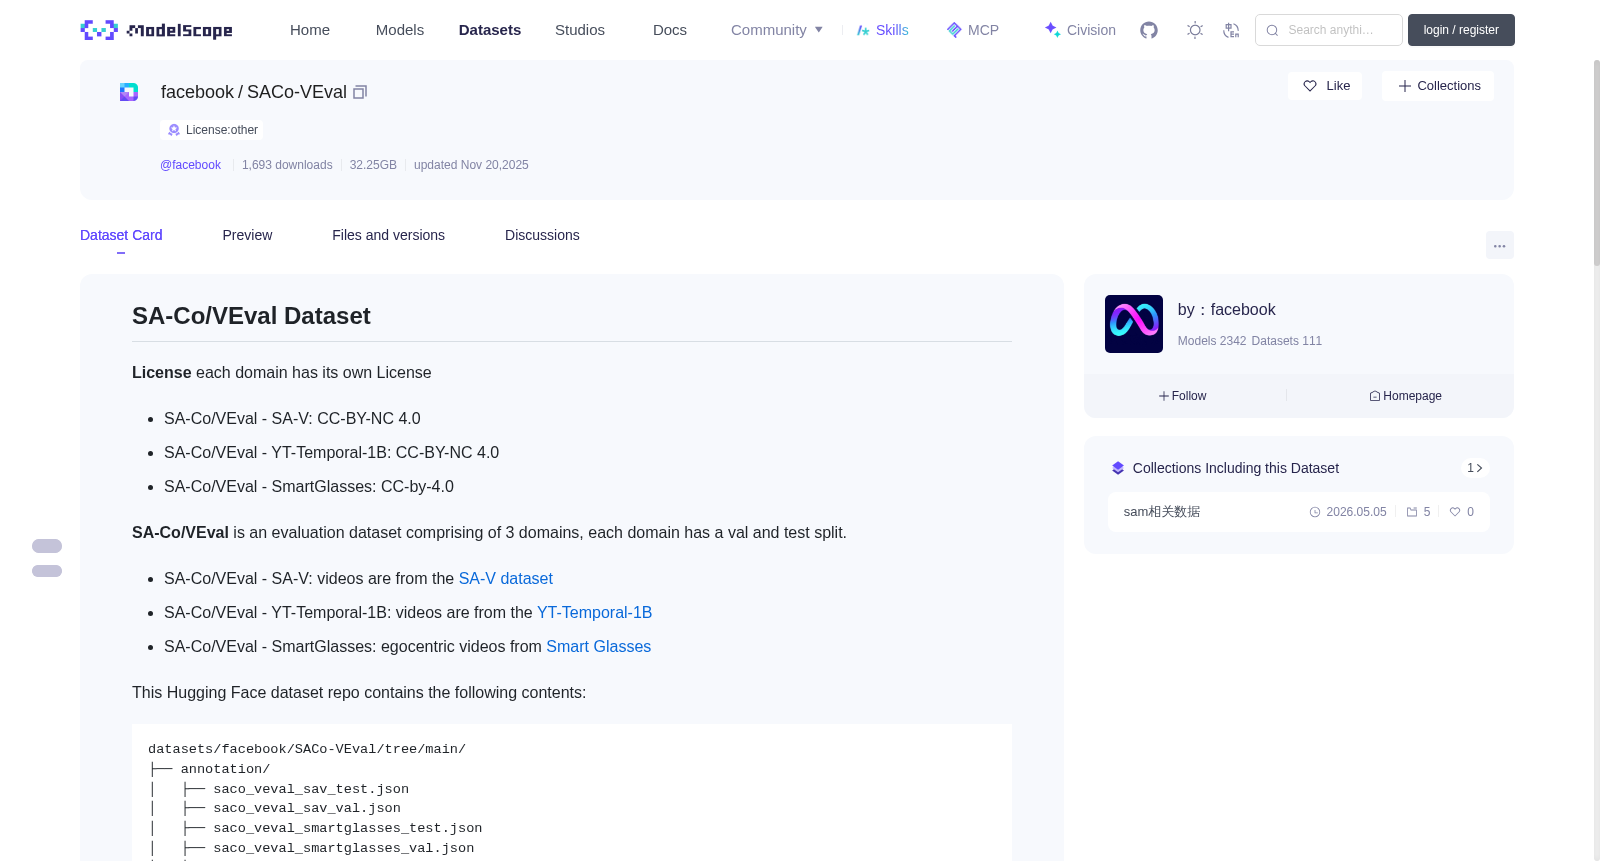1600x861 pixels.
Task: Toggle the light/dark theme sun icon
Action: pos(1195,30)
